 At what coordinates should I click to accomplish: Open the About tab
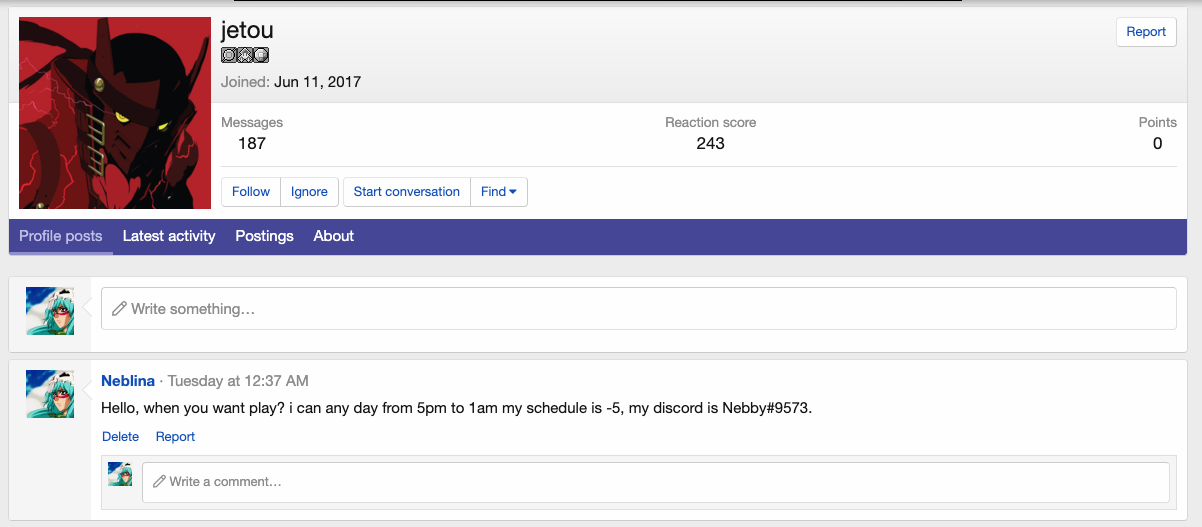pos(334,236)
